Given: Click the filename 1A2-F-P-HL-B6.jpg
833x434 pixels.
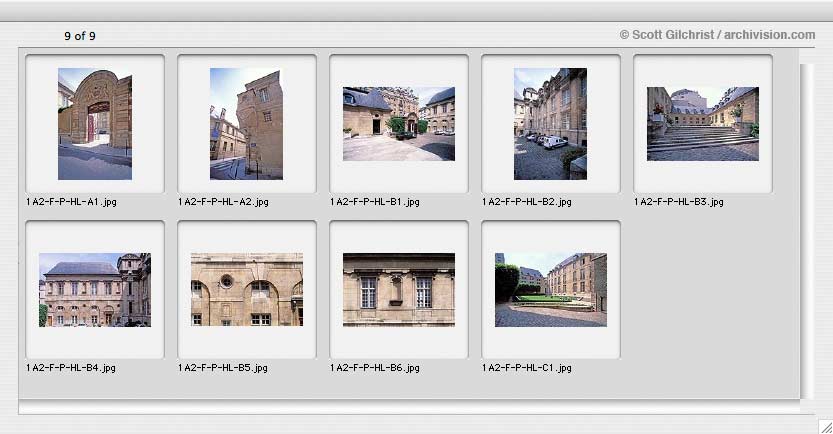Looking at the screenshot, I should click(375, 368).
